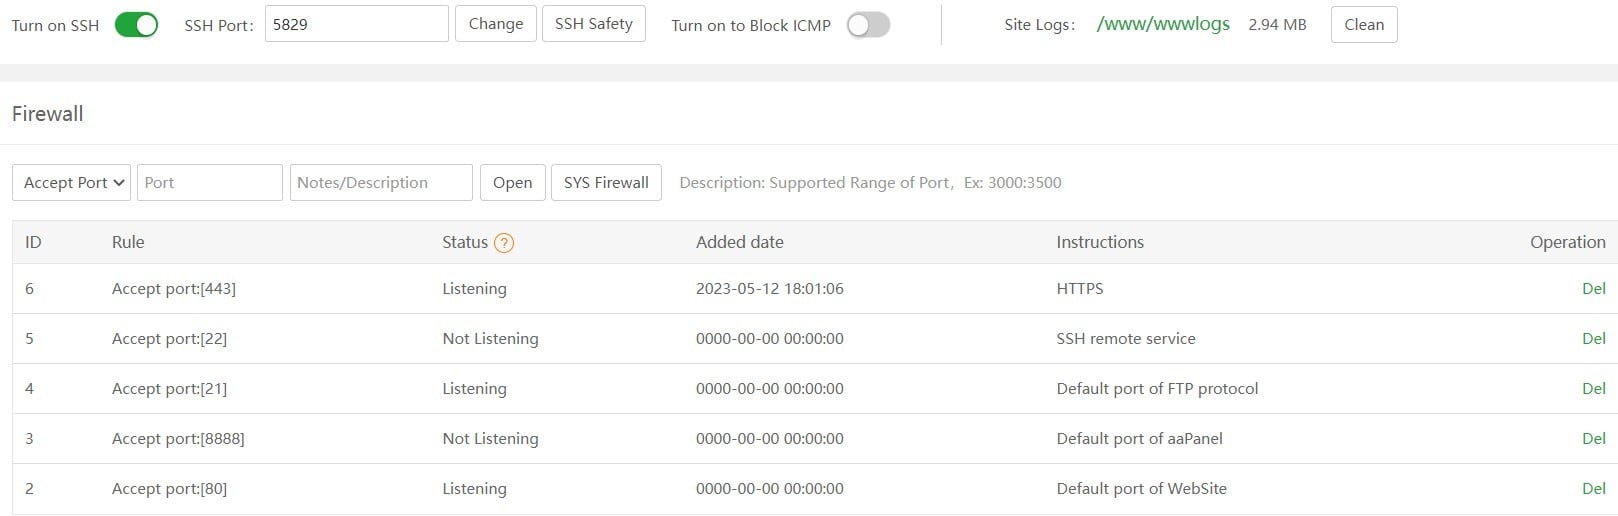Open the SYS Firewall button
The width and height of the screenshot is (1618, 516).
point(606,183)
